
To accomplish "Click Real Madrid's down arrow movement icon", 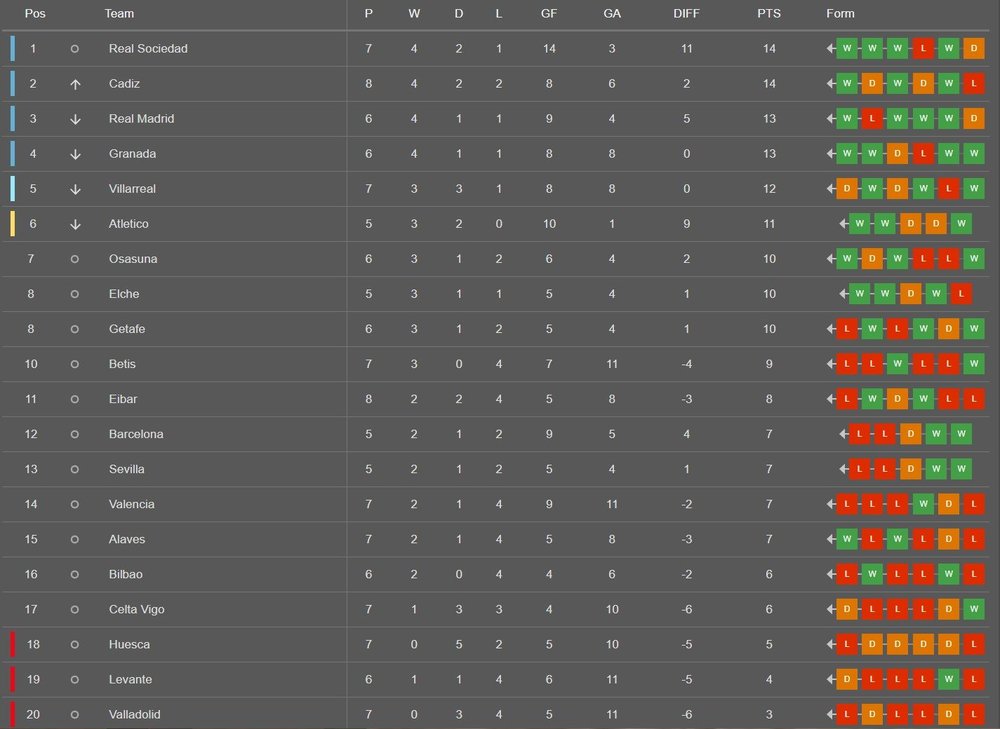I will click(x=75, y=119).
